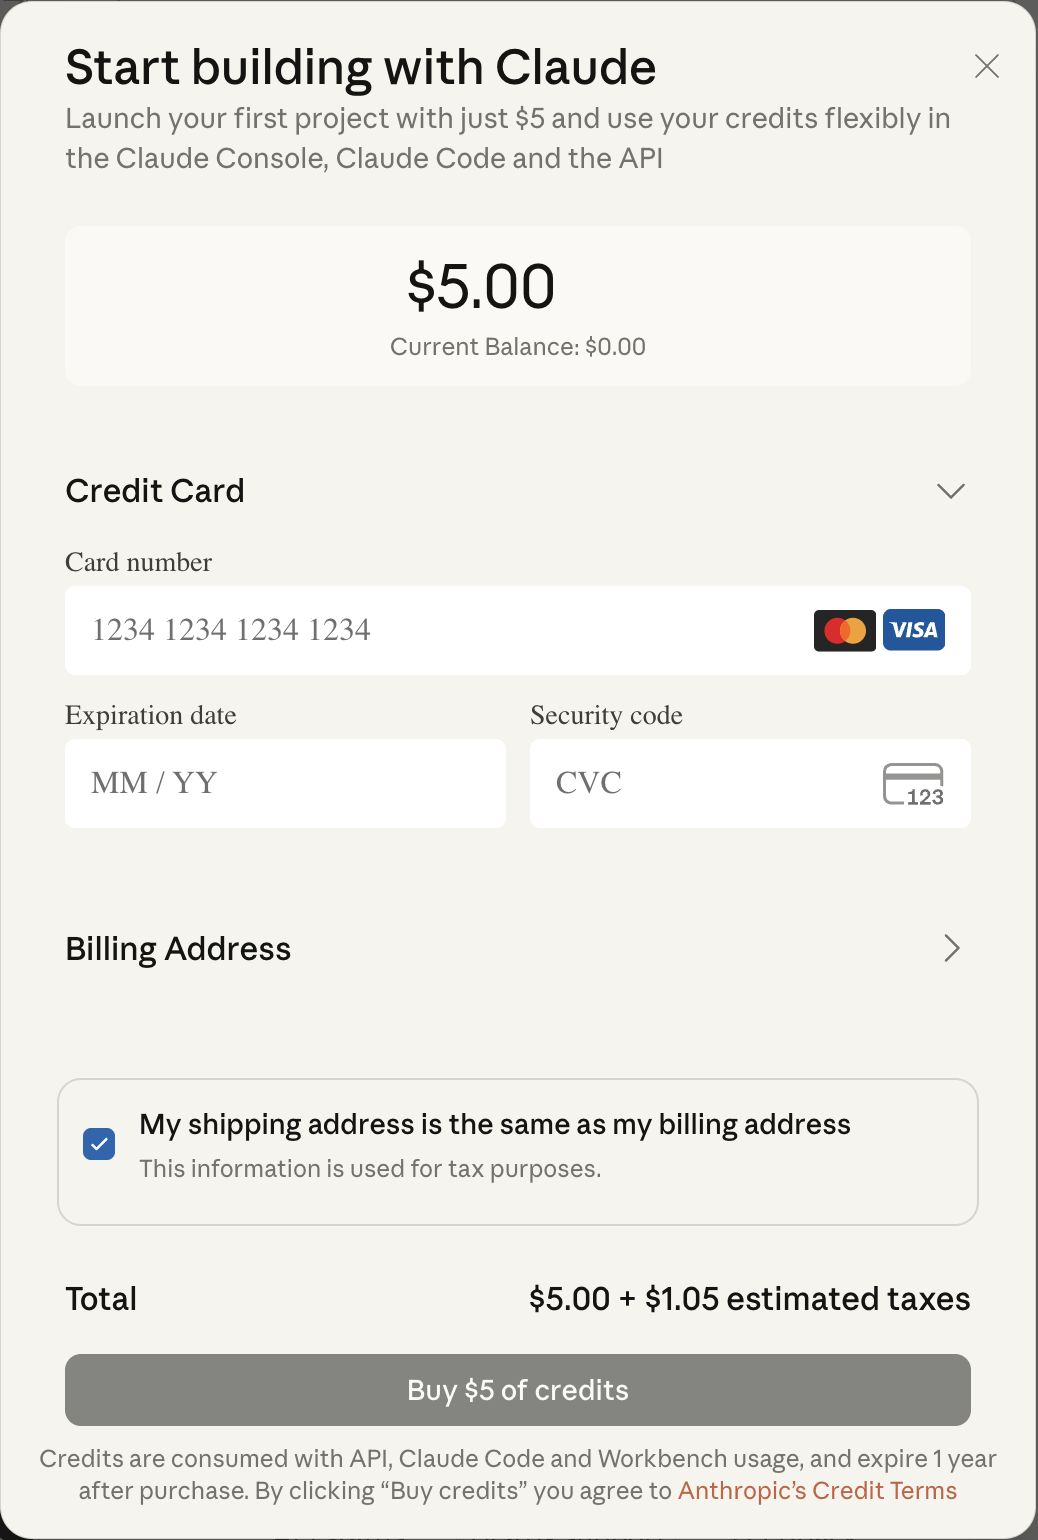Focus the Card number field

(x=440, y=630)
